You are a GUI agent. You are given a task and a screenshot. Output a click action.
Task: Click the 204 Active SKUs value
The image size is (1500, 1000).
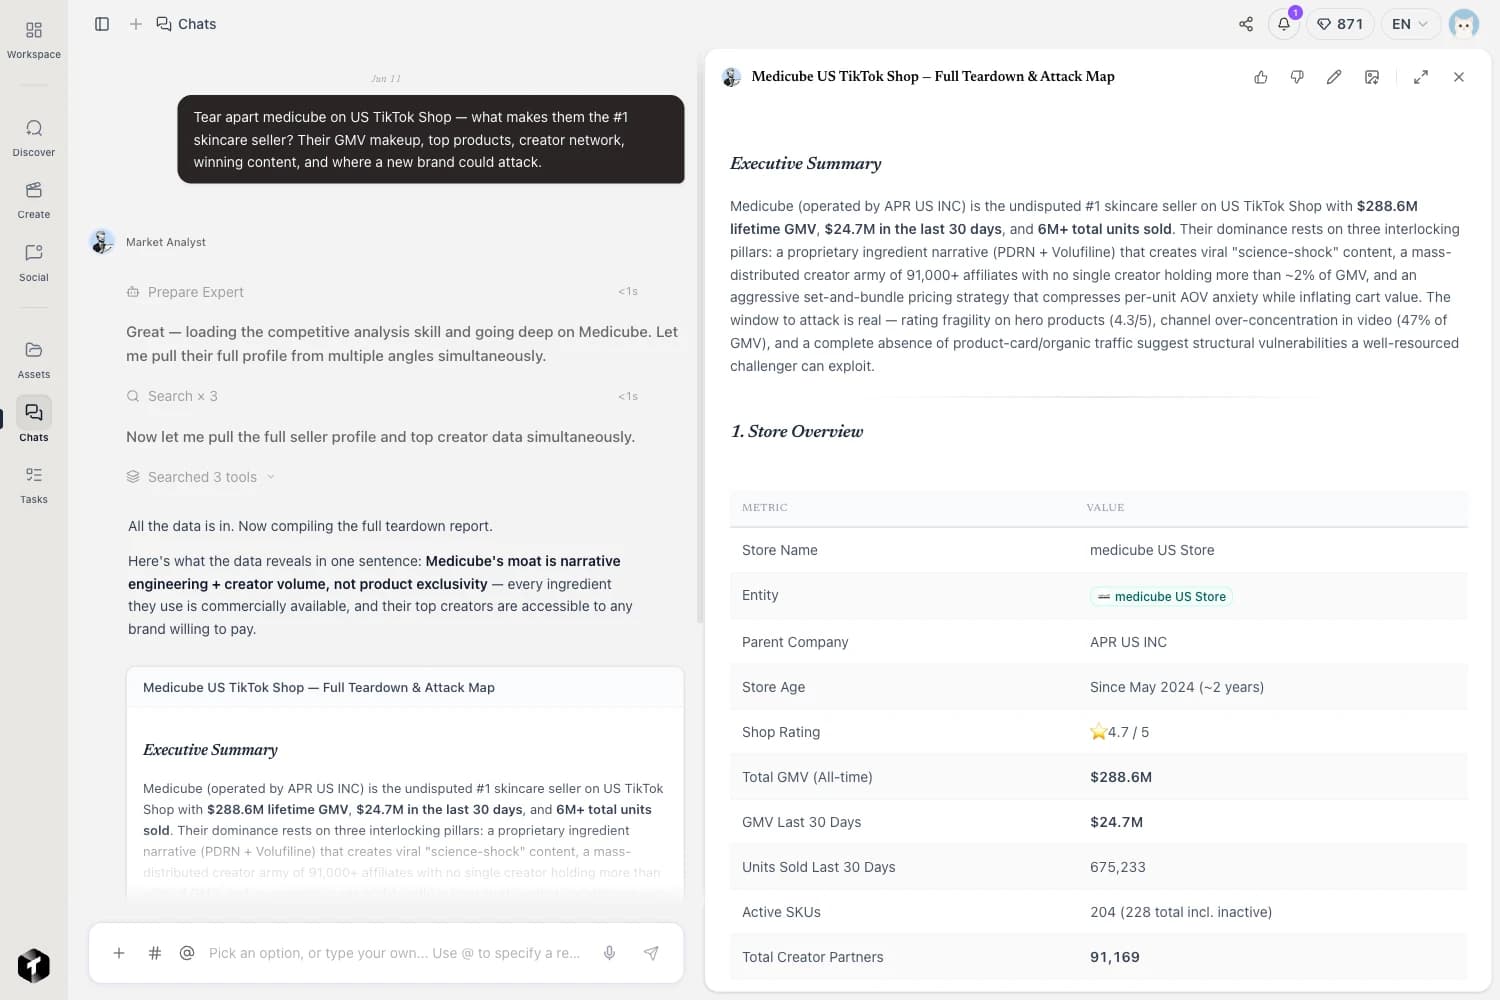(1181, 912)
